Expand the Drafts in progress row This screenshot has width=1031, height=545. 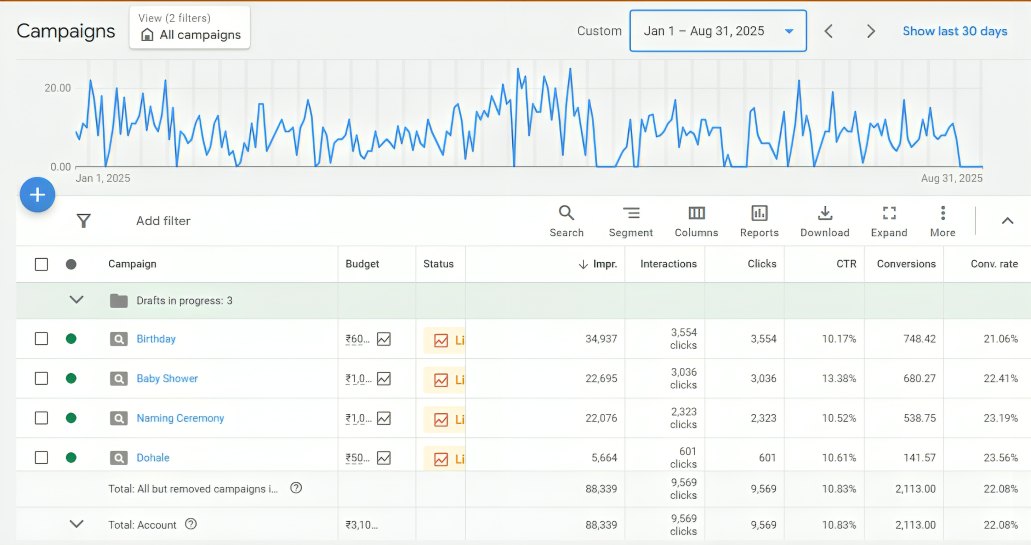point(76,300)
